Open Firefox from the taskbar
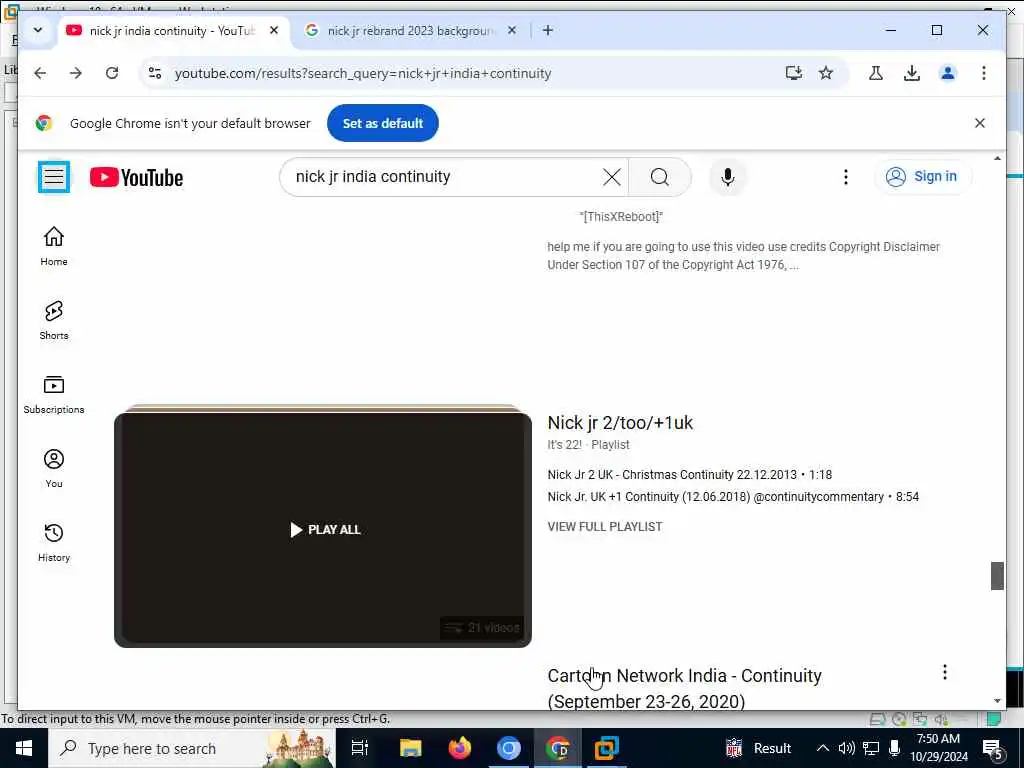The height and width of the screenshot is (768, 1024). pos(460,748)
